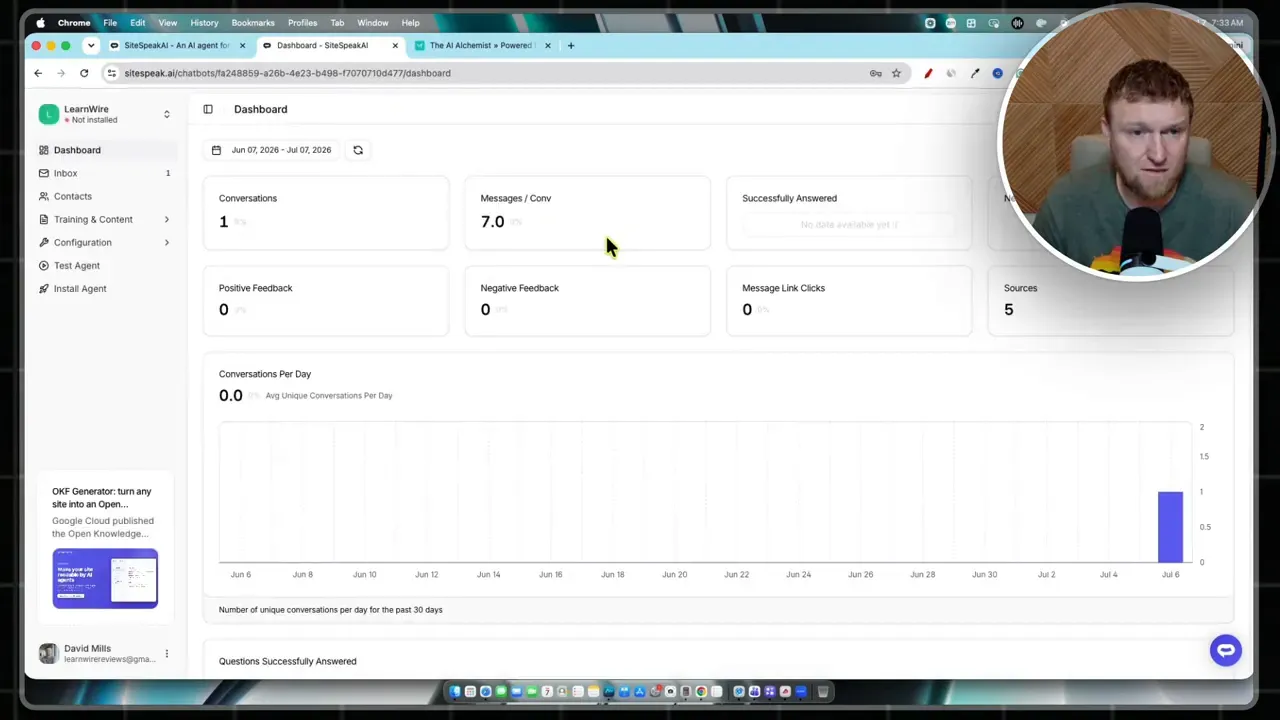Click the Sources card showing 5

click(x=1111, y=301)
